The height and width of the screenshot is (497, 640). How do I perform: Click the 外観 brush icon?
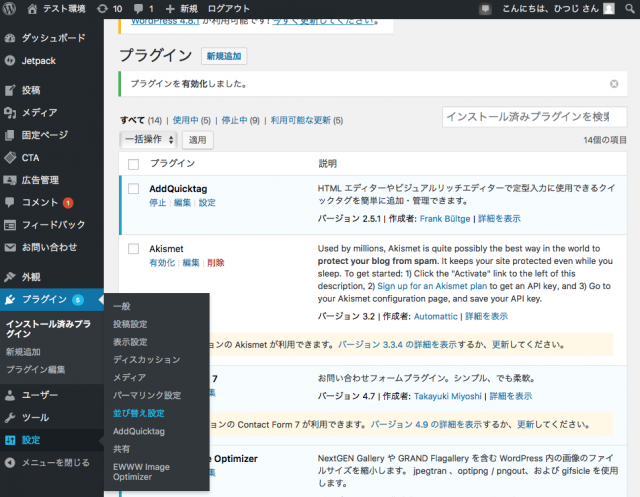[10, 277]
